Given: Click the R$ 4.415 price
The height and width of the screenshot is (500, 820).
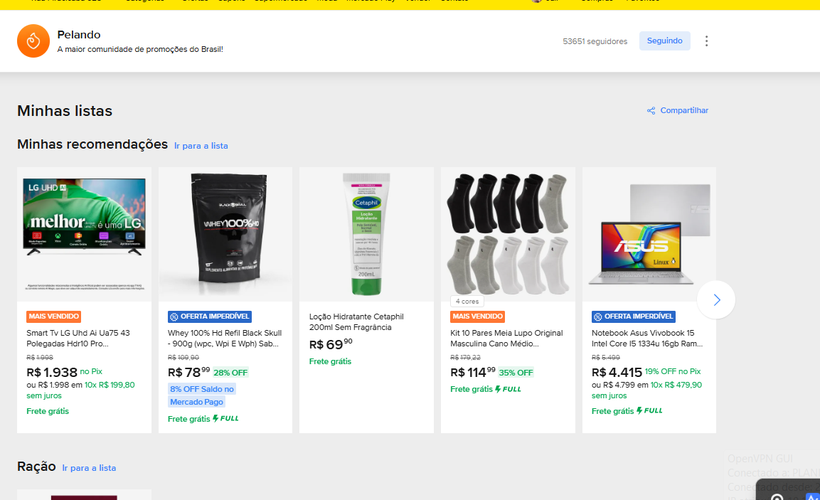Looking at the screenshot, I should tap(617, 372).
